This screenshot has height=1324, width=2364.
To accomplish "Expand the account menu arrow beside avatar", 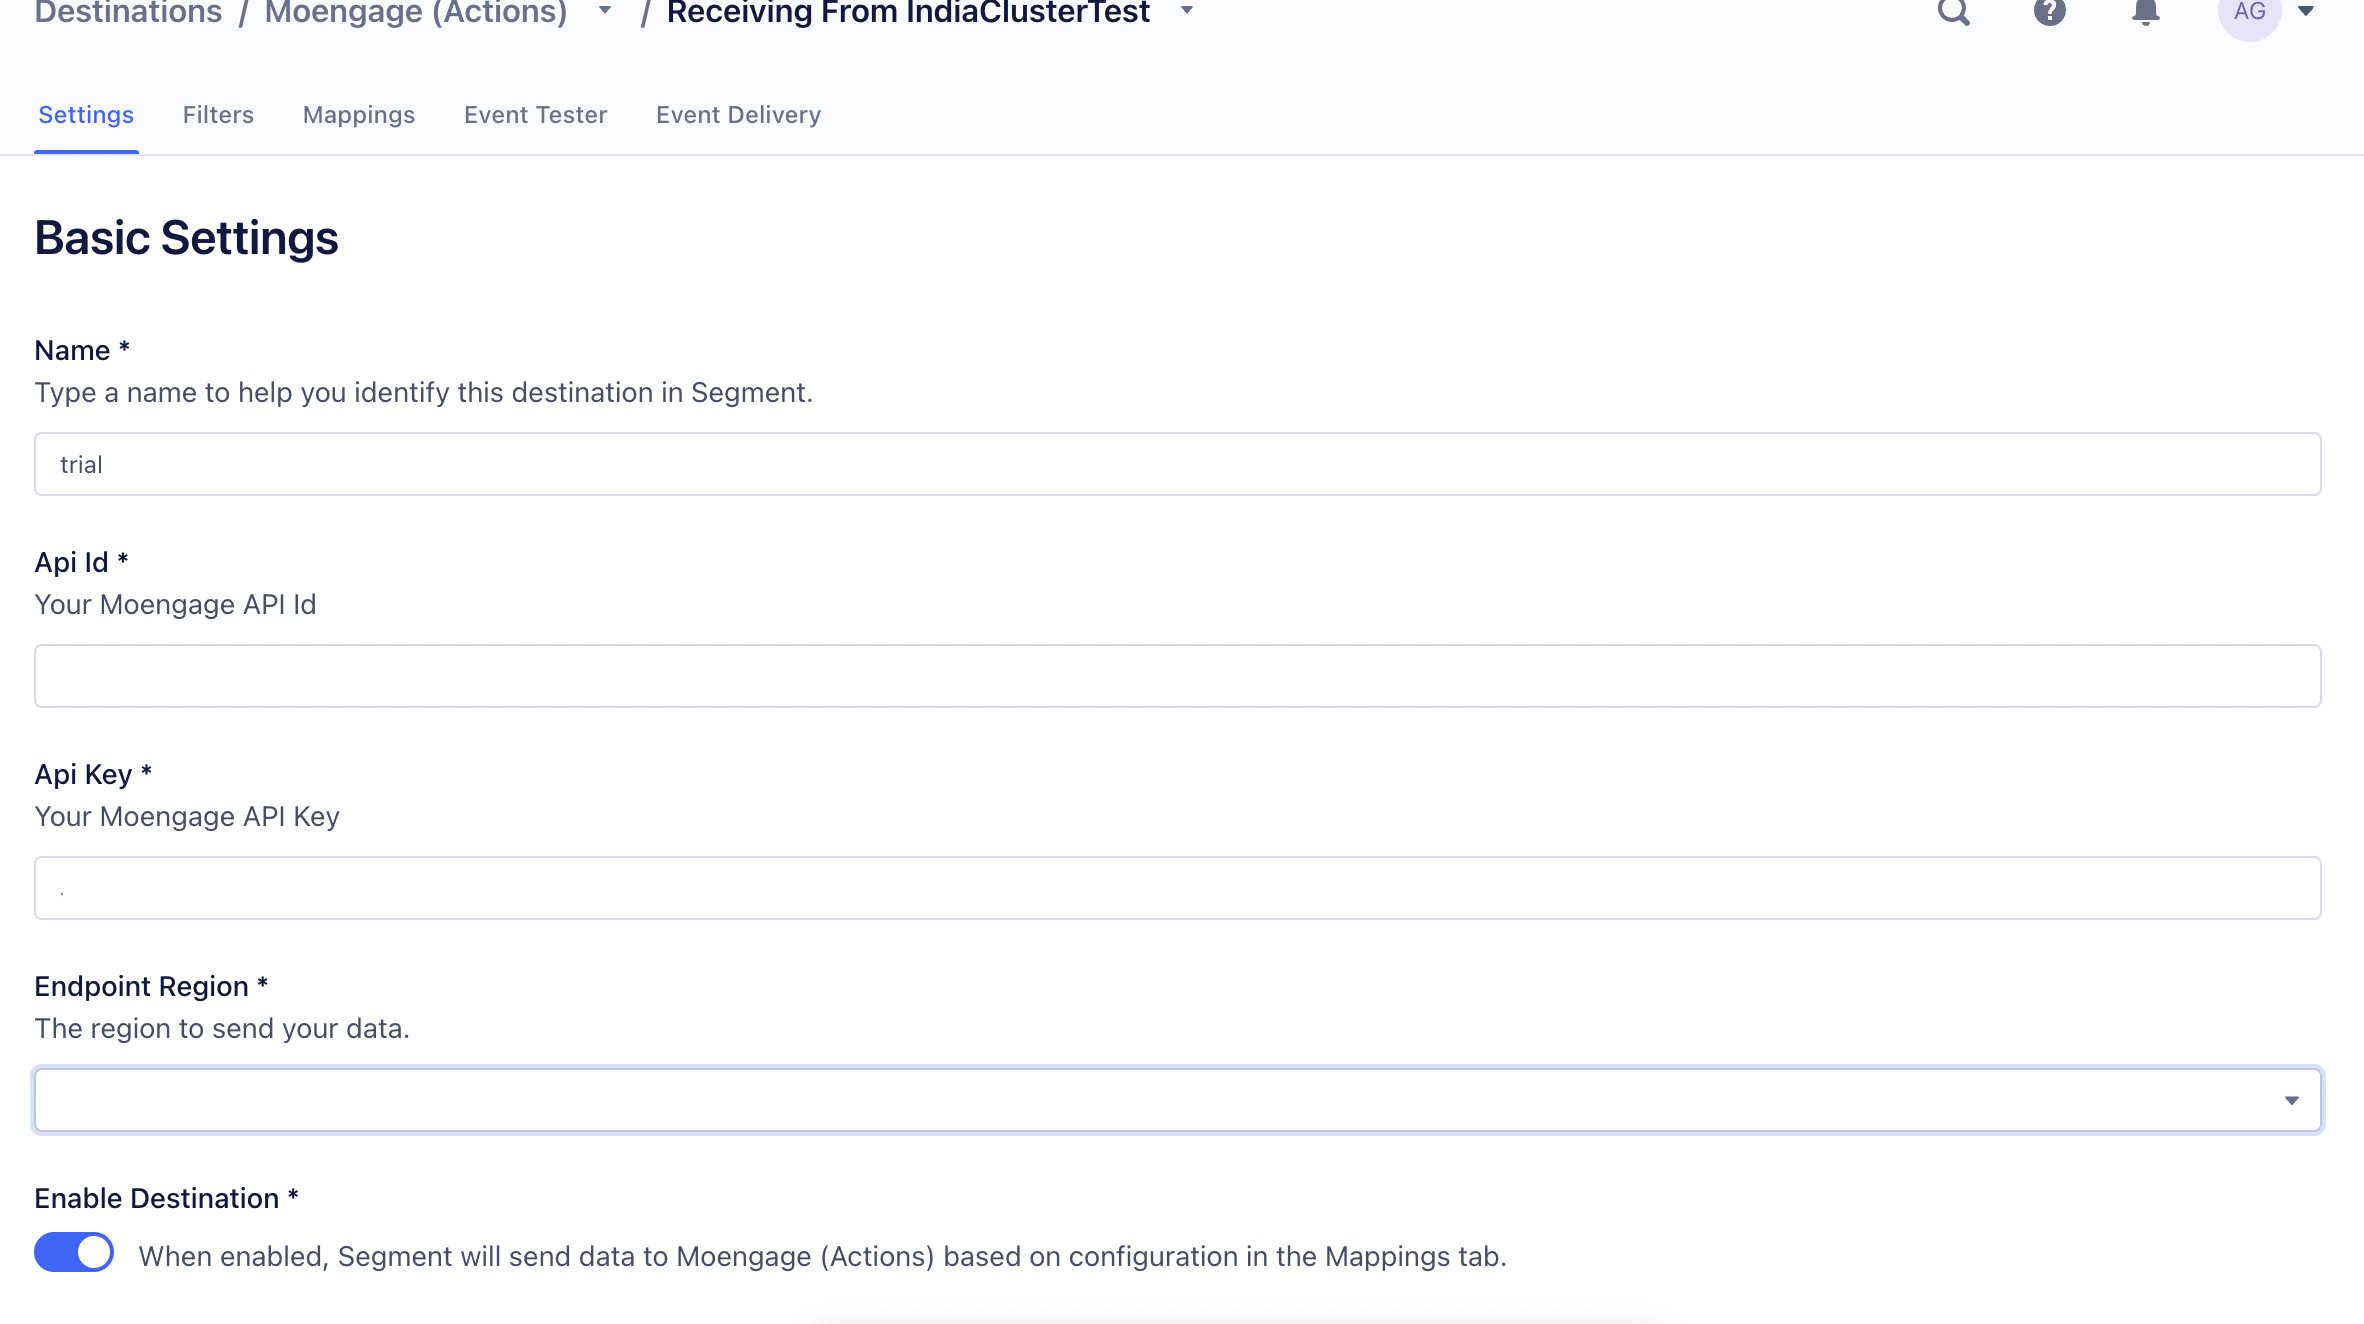I will click(x=2306, y=11).
